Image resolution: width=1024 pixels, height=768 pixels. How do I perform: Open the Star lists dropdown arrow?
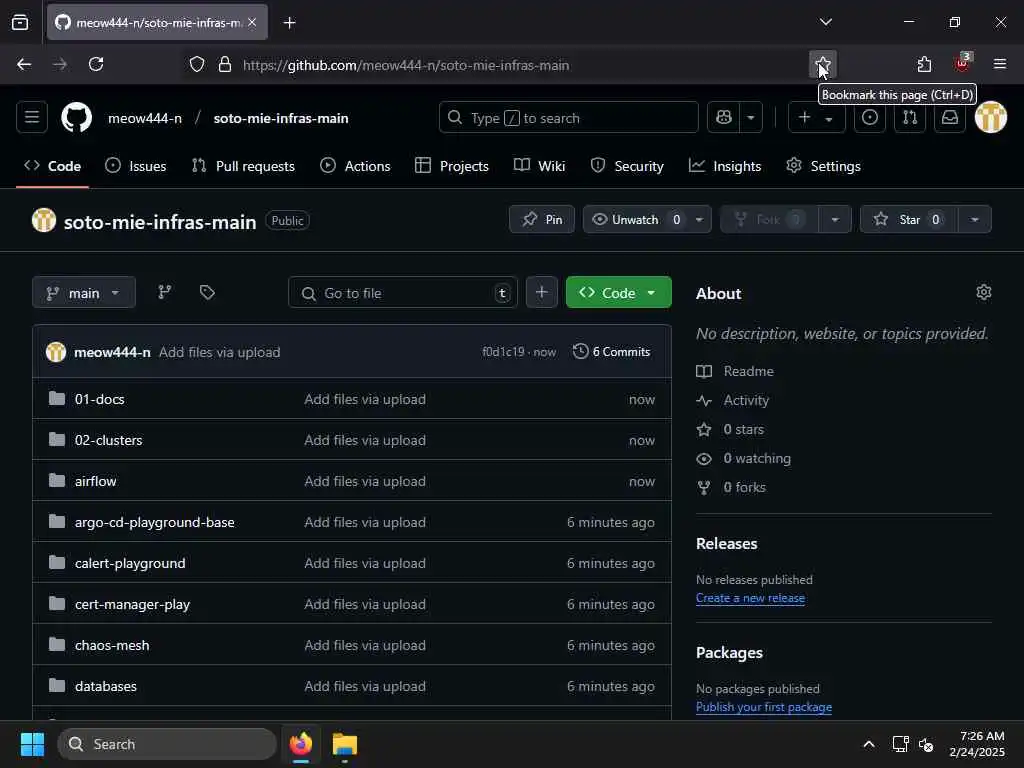pyautogui.click(x=975, y=219)
